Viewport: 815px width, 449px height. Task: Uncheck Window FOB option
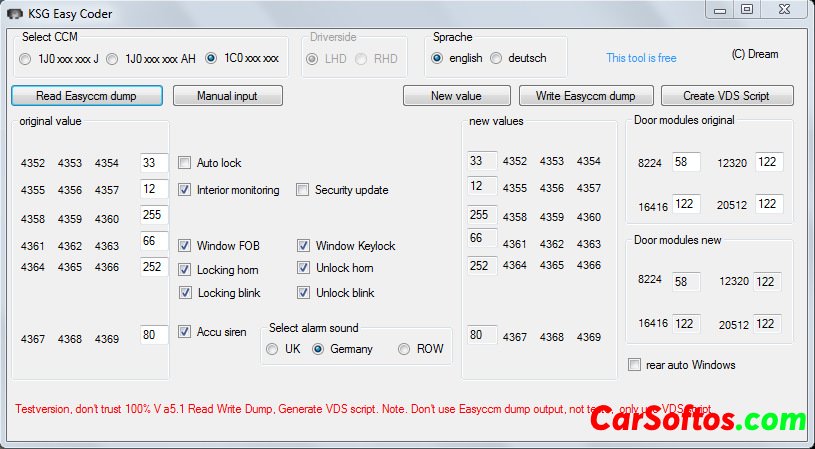click(x=185, y=246)
